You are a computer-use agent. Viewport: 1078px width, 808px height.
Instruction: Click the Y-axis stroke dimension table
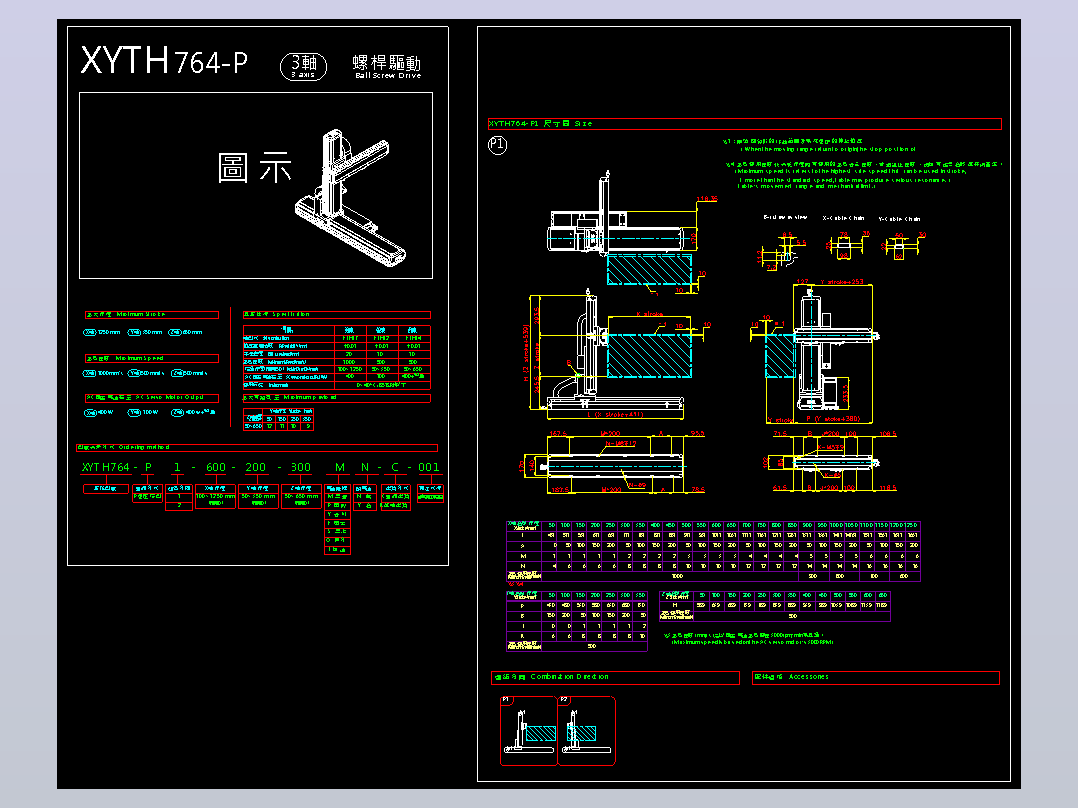click(x=577, y=620)
